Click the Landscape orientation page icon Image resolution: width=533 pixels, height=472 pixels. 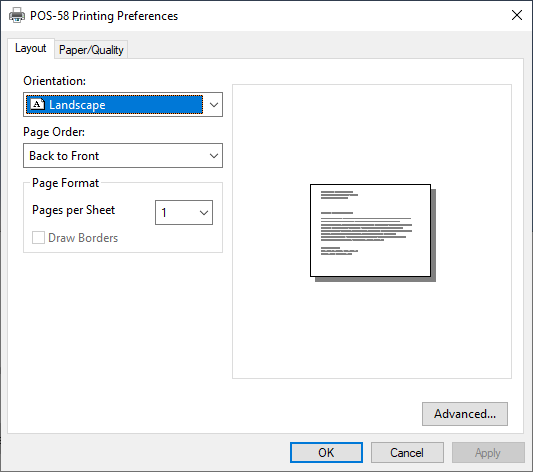[x=37, y=104]
